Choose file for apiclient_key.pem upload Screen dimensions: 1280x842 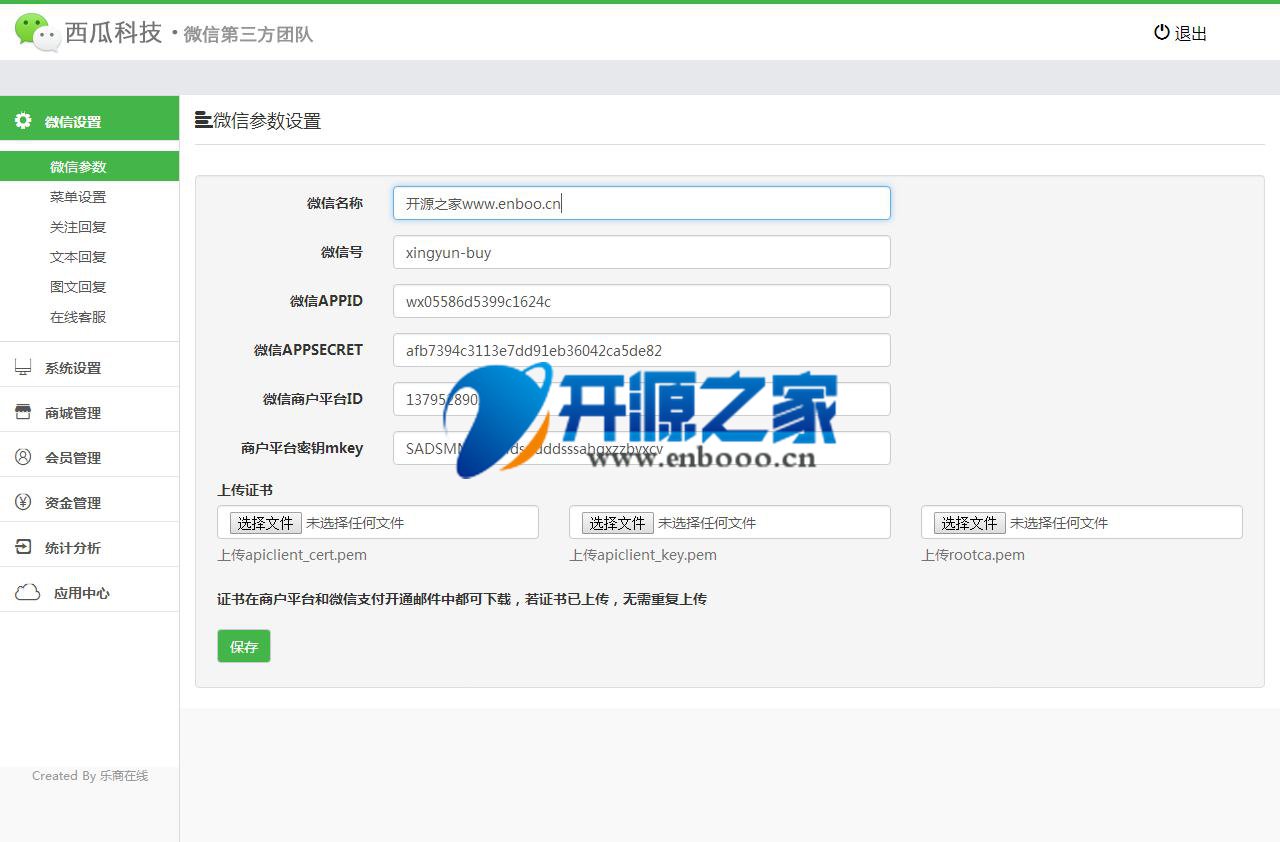point(618,523)
